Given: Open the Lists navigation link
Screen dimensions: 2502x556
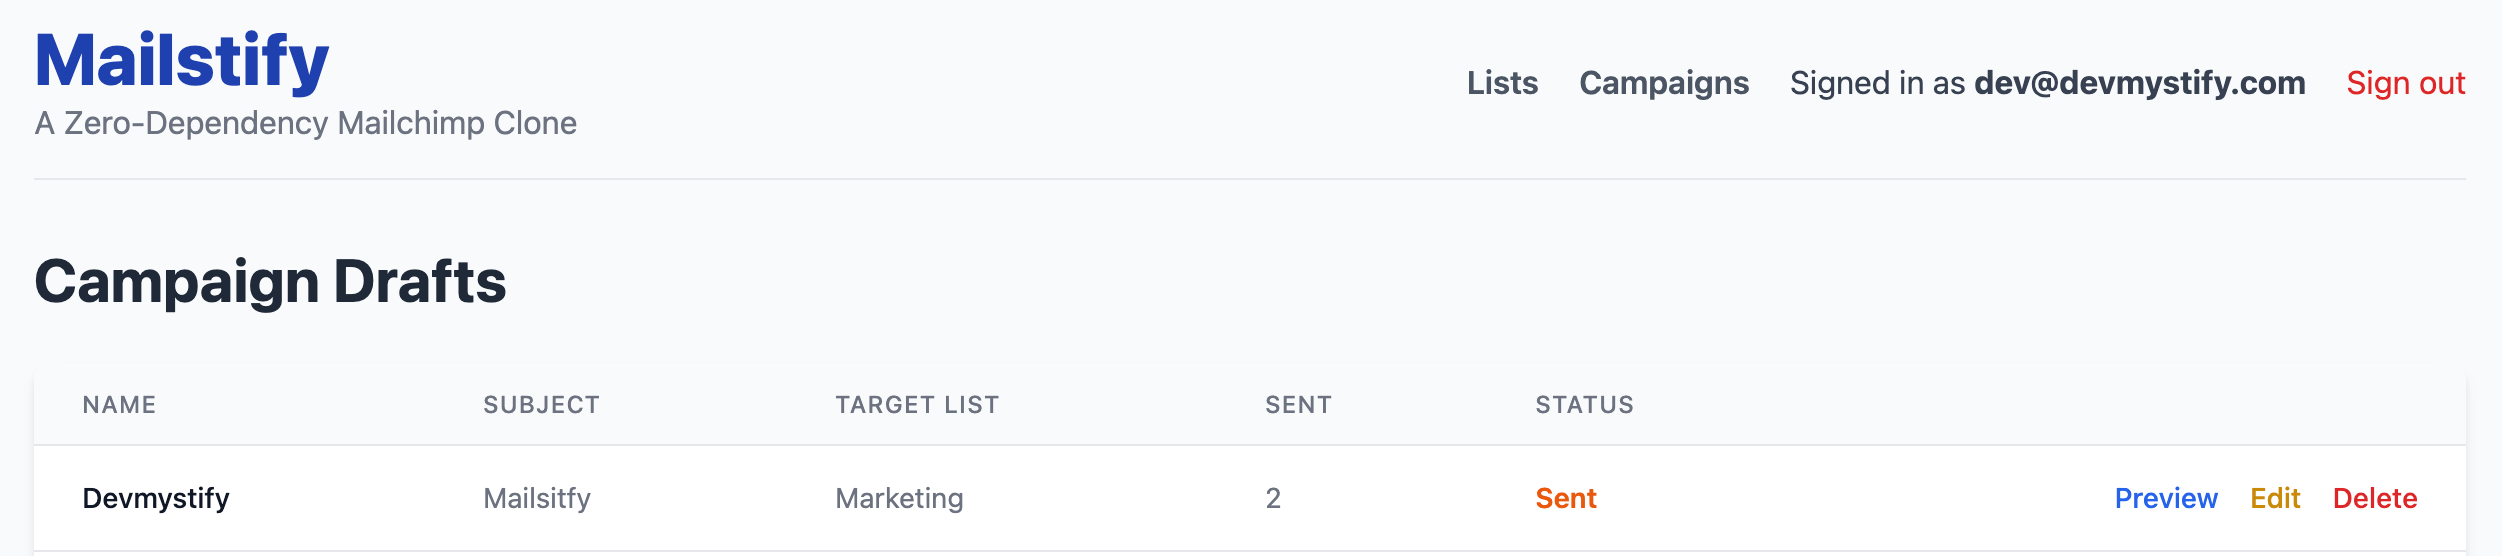Looking at the screenshot, I should (x=1502, y=83).
